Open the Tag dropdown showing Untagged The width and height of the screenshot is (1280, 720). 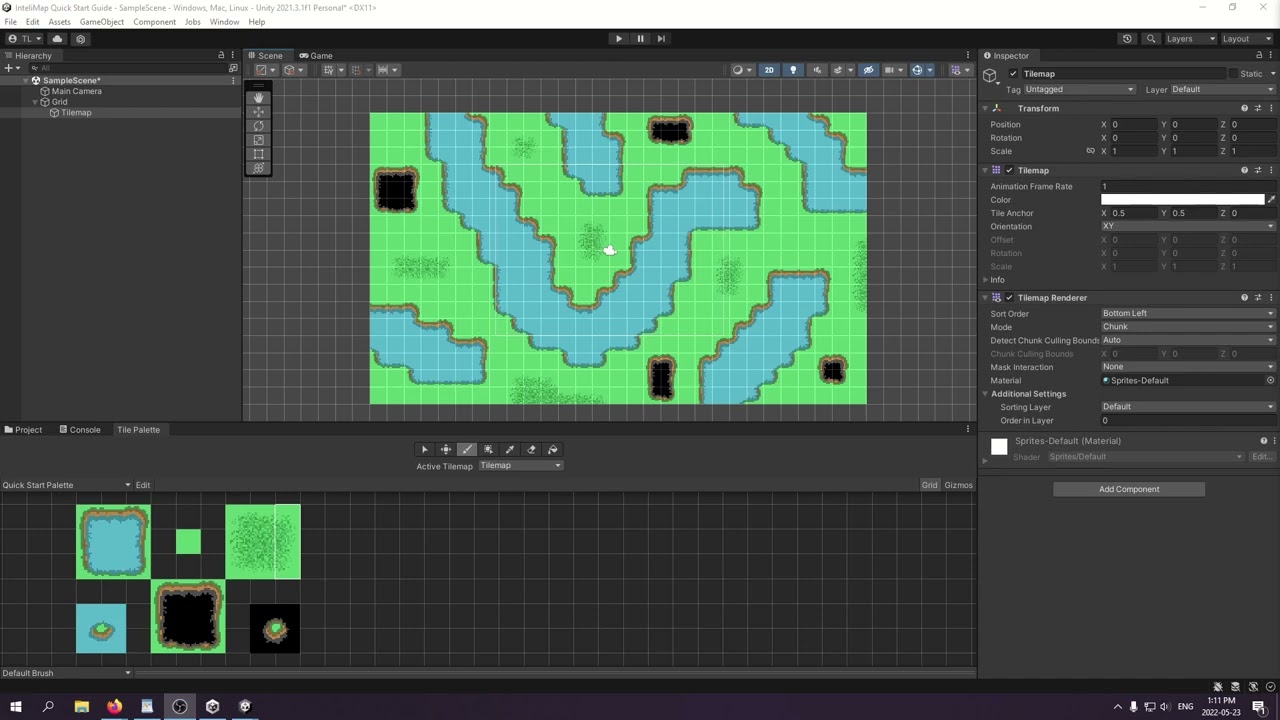1078,90
